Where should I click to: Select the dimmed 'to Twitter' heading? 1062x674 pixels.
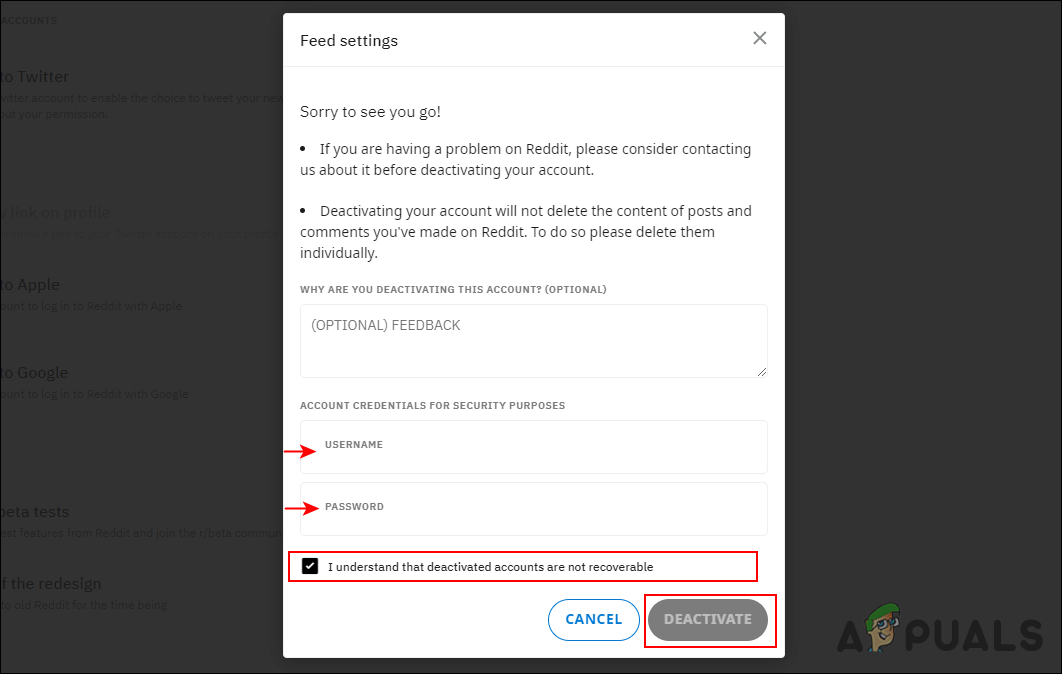click(35, 77)
